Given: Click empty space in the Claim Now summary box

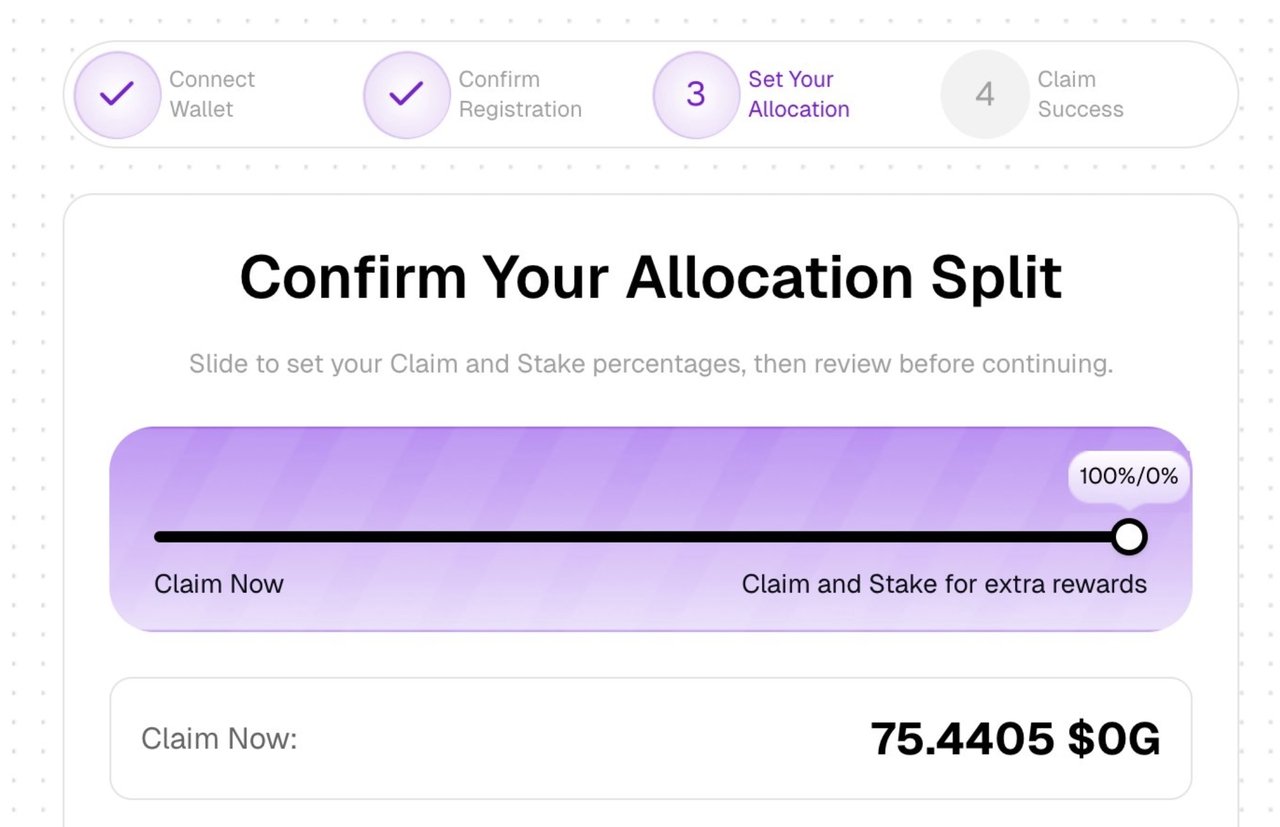Looking at the screenshot, I should [x=580, y=740].
